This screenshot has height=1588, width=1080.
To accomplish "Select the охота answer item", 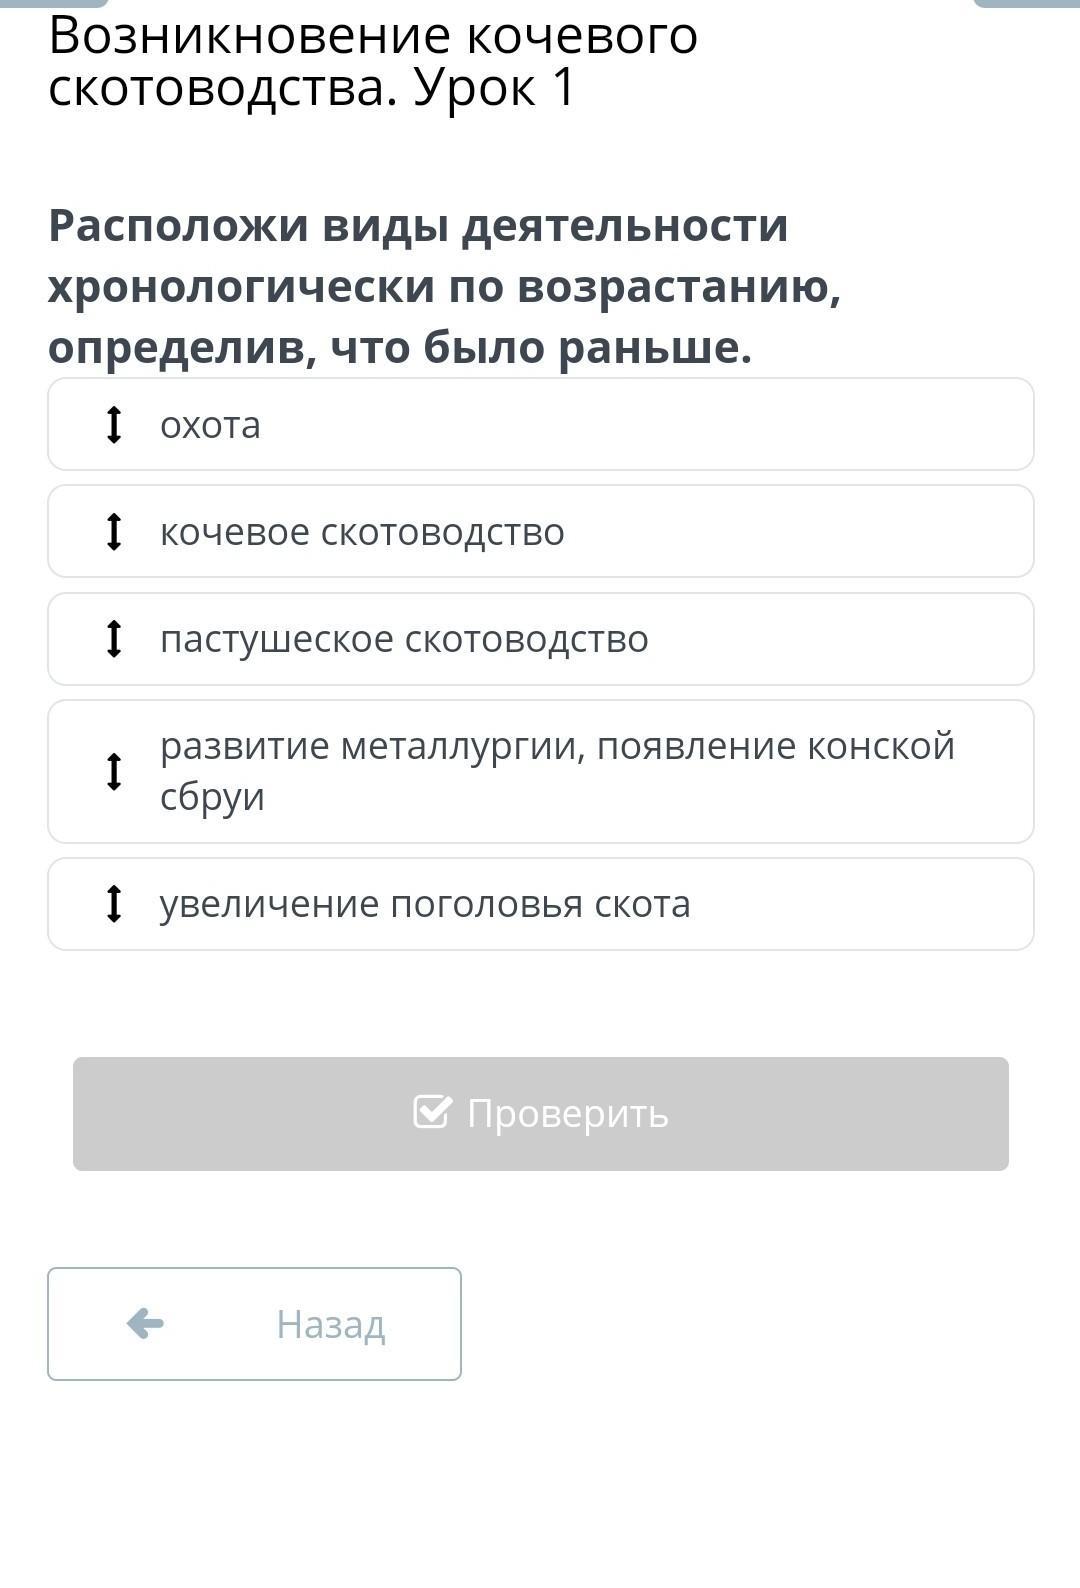I will click(x=540, y=425).
